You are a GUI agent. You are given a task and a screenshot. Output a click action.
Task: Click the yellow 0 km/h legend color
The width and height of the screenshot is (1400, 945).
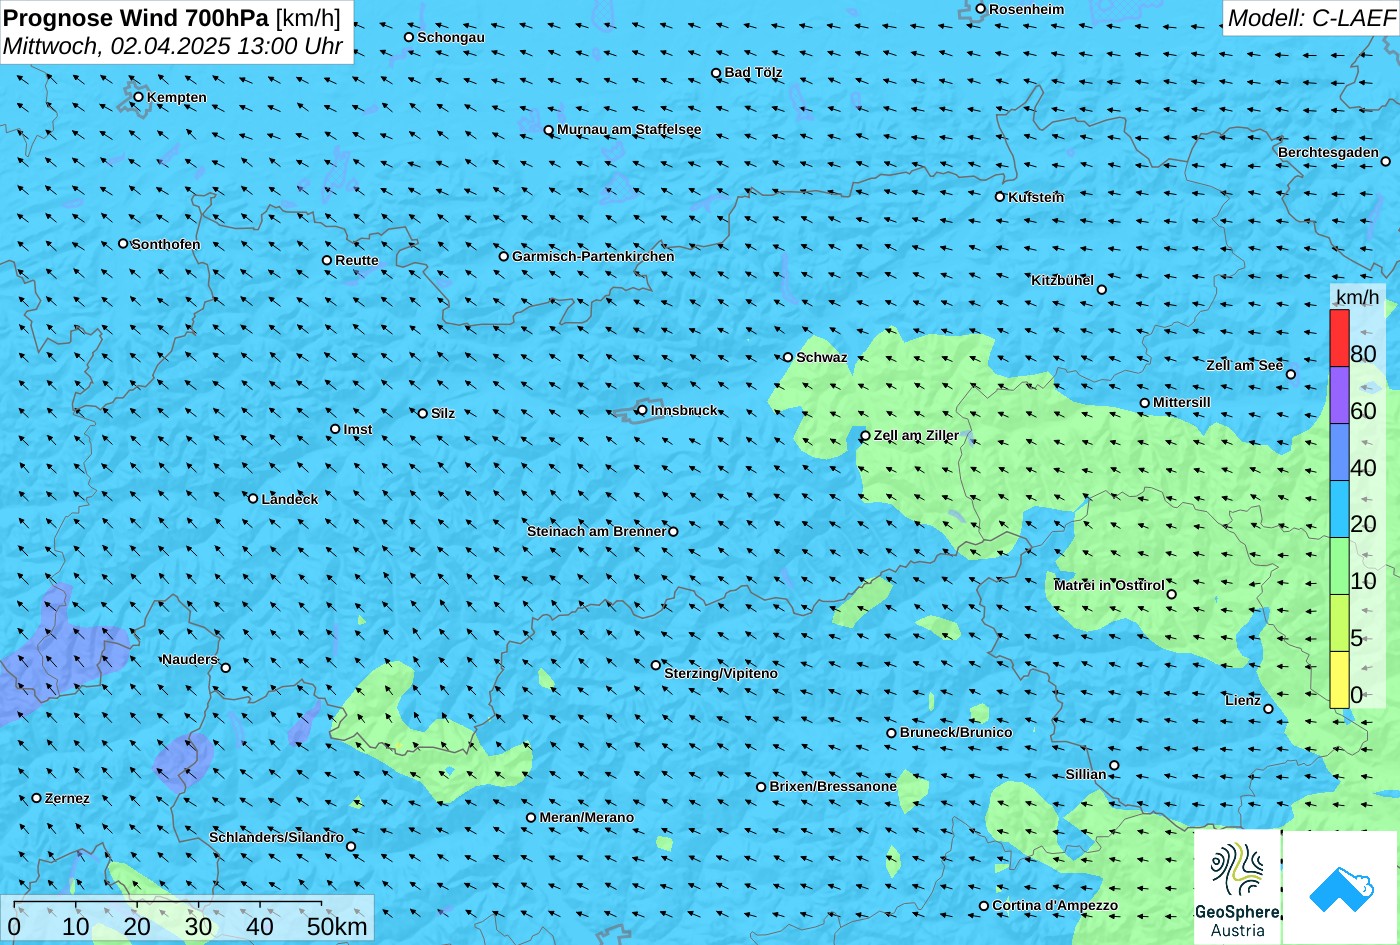1339,680
